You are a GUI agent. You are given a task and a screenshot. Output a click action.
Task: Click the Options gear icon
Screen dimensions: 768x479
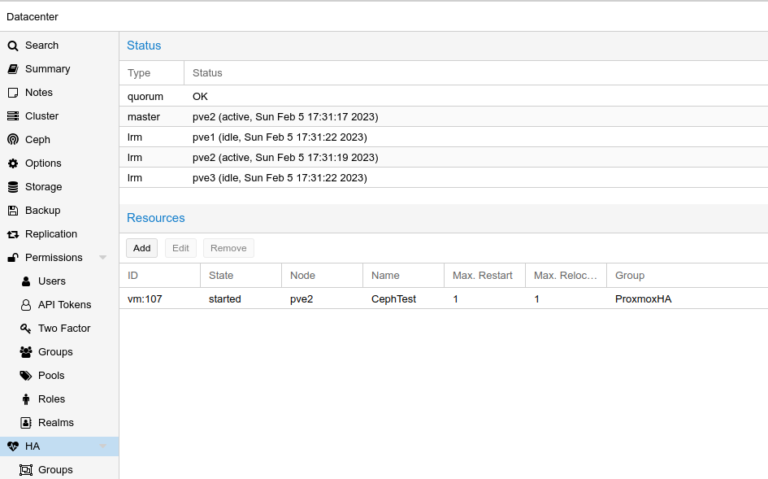pyautogui.click(x=13, y=164)
